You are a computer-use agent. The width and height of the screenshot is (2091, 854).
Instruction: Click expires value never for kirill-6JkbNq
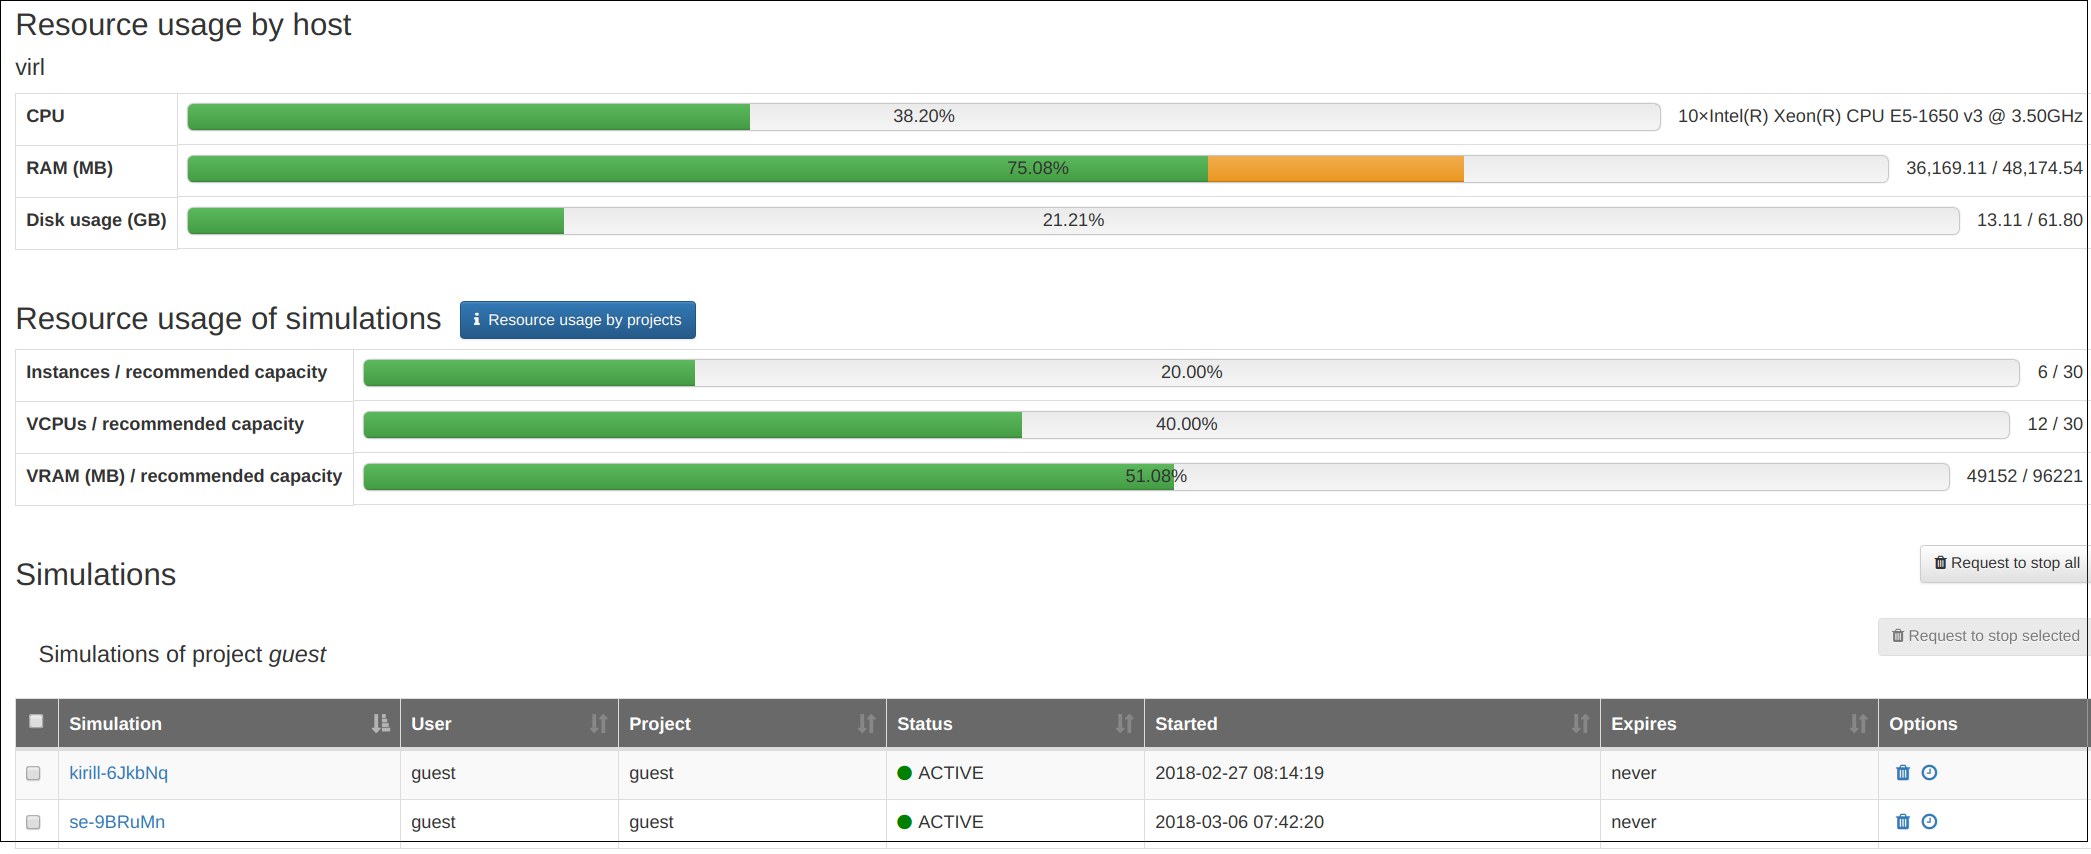click(1634, 773)
